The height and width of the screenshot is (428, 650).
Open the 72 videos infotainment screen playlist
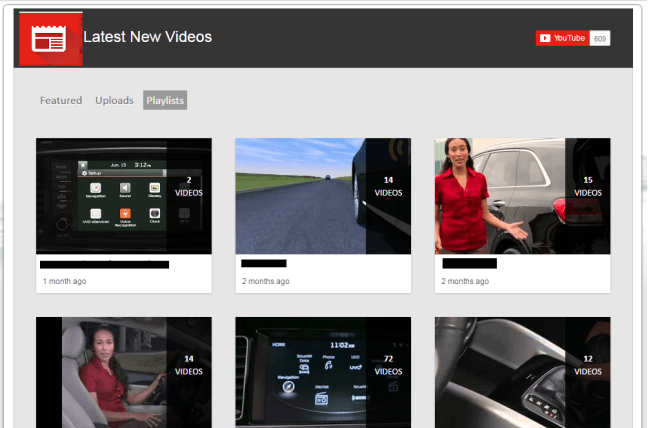[323, 372]
